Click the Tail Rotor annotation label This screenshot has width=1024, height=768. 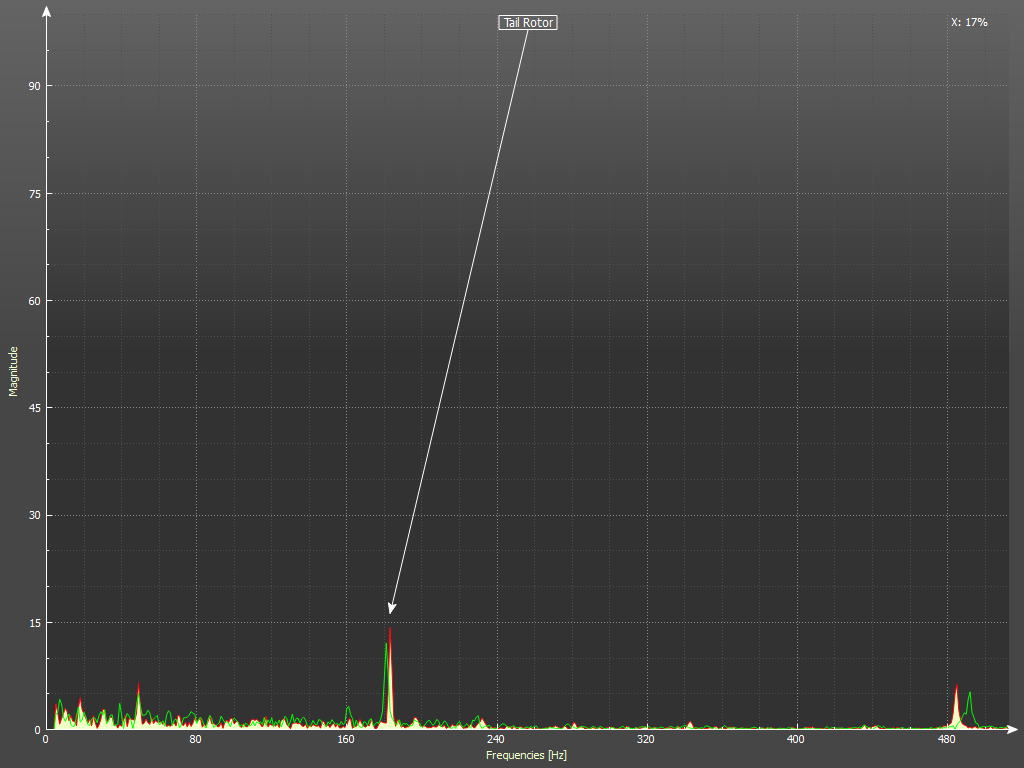click(528, 22)
